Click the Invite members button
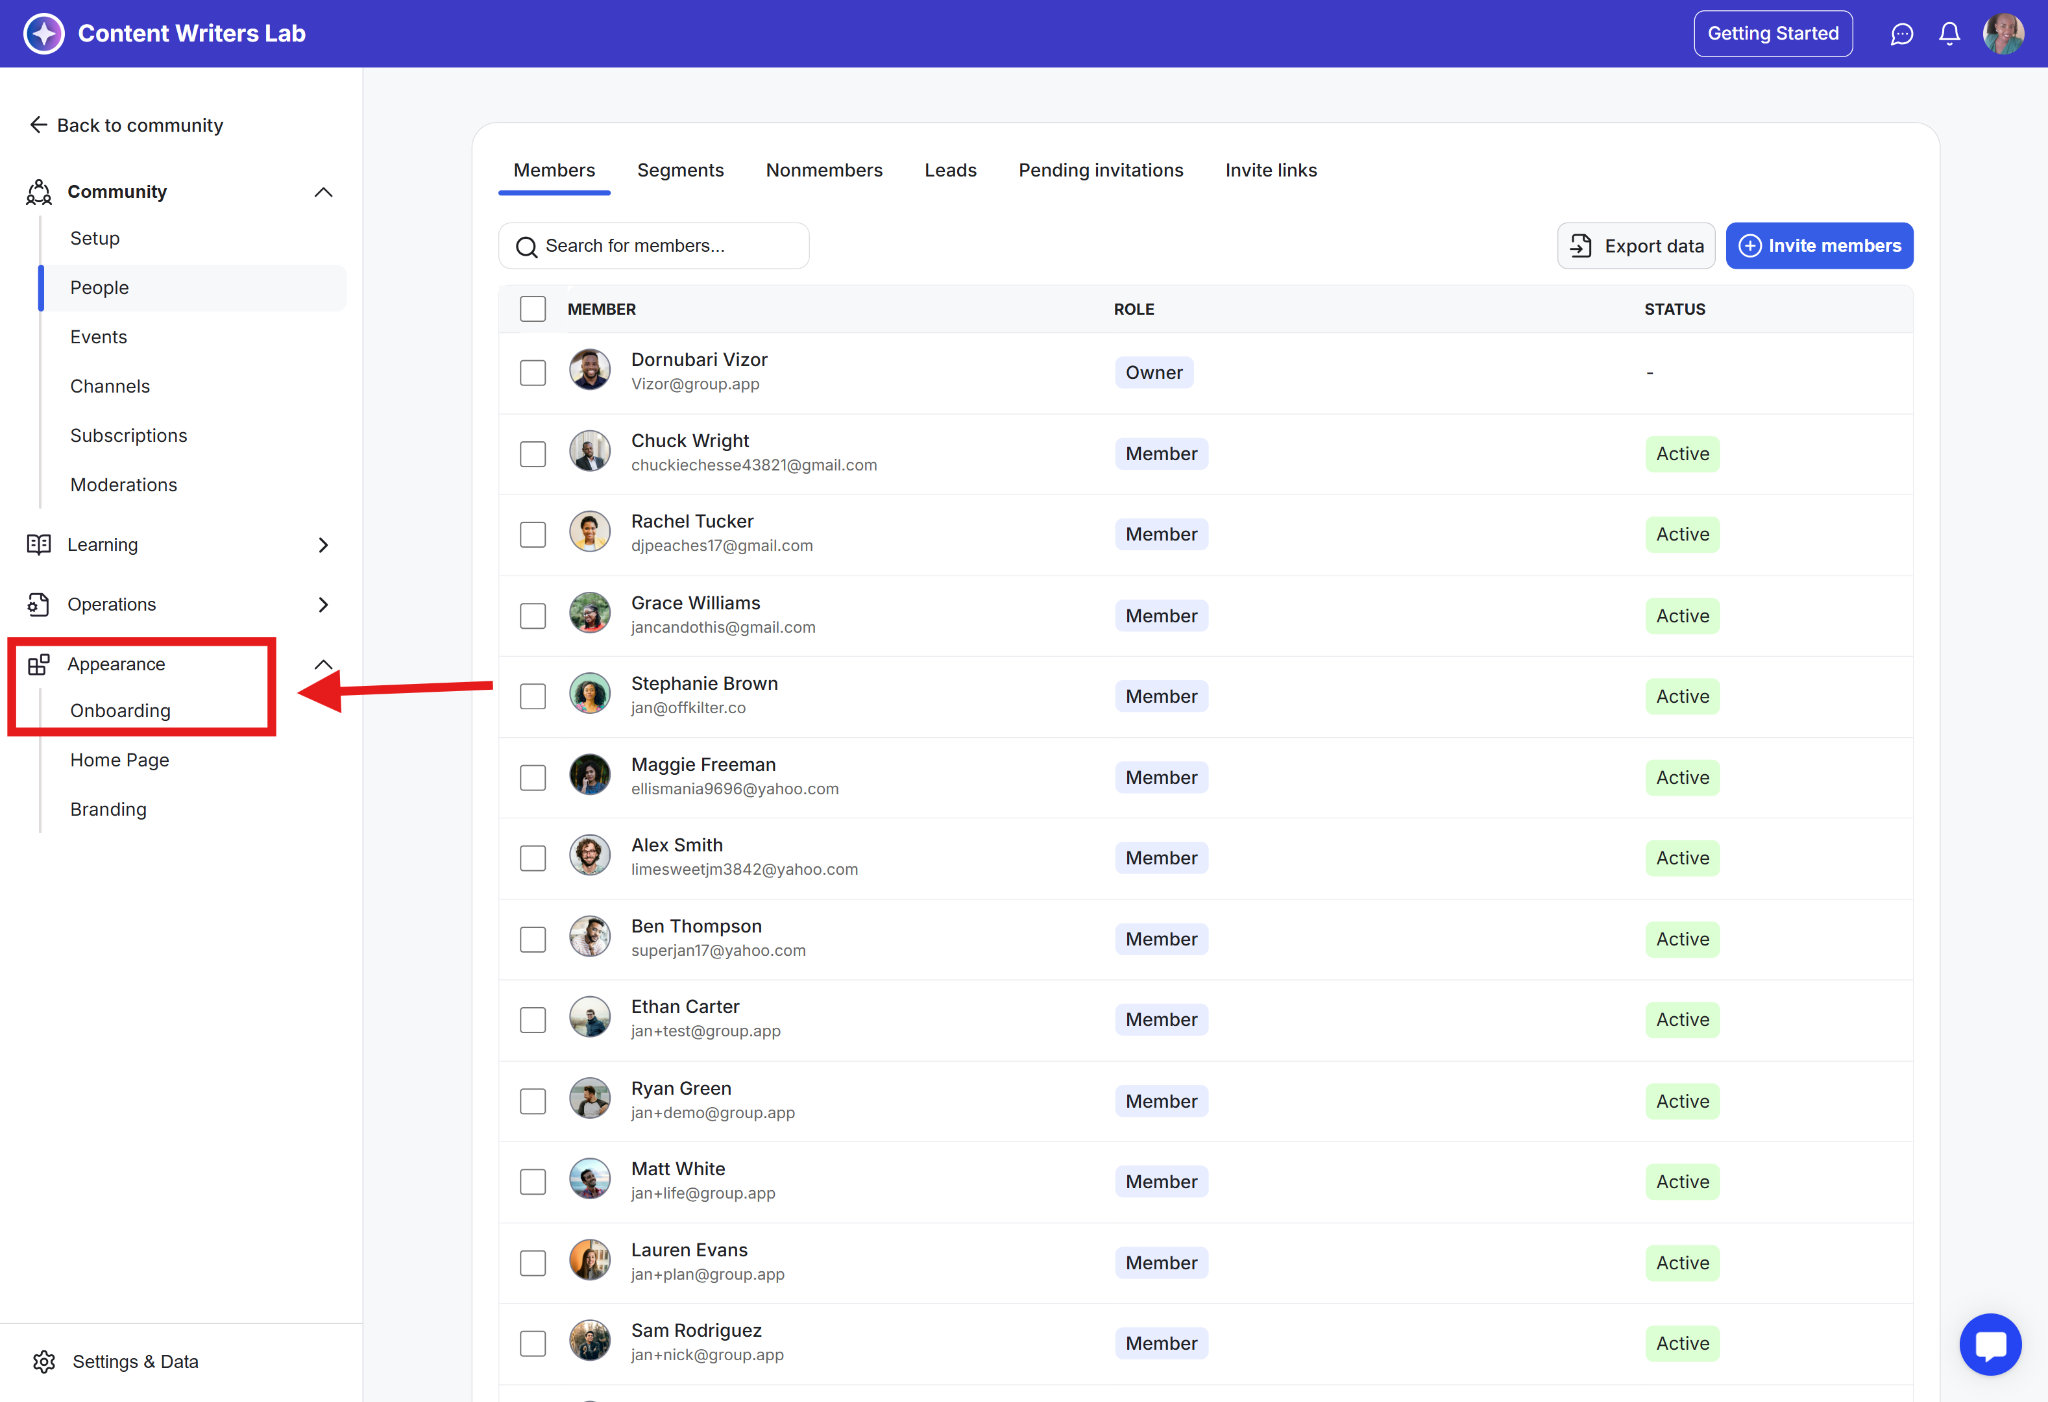 coord(1819,246)
